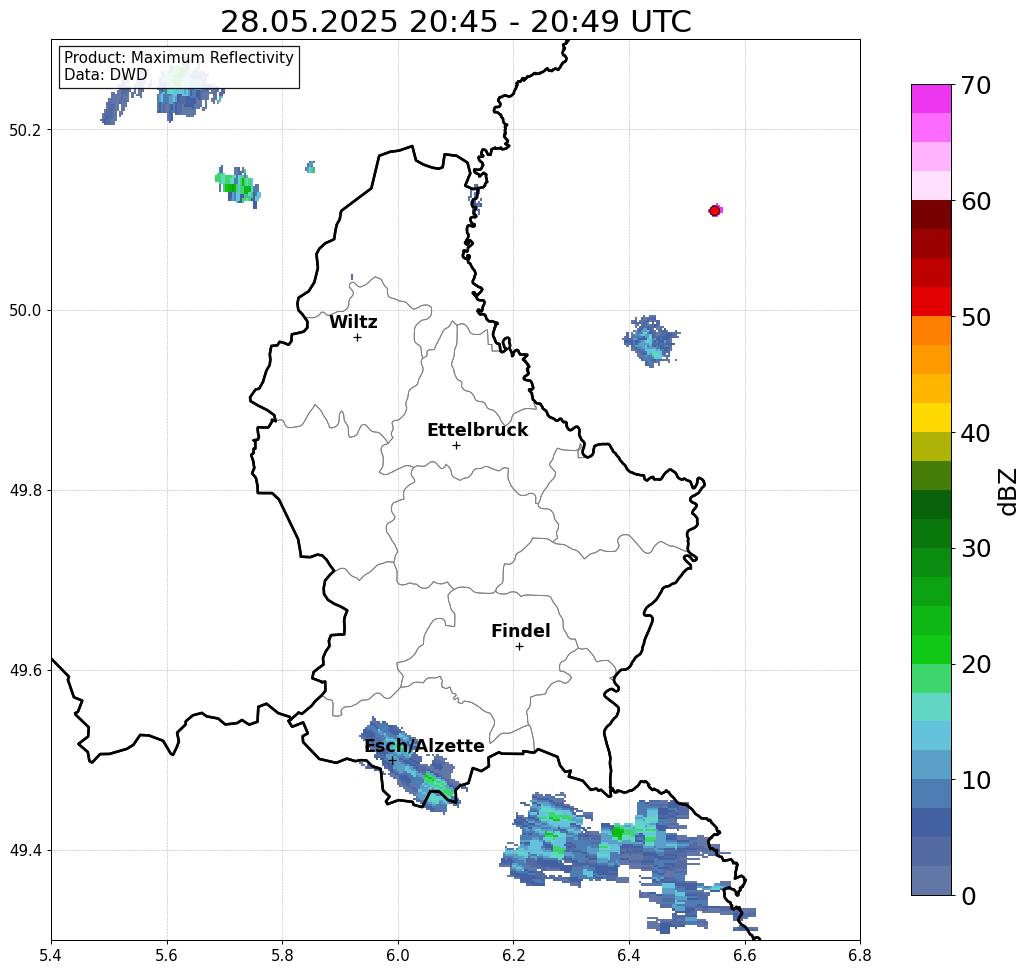Click colorbar tick label "20"
The height and width of the screenshot is (973, 1029).
point(976,665)
